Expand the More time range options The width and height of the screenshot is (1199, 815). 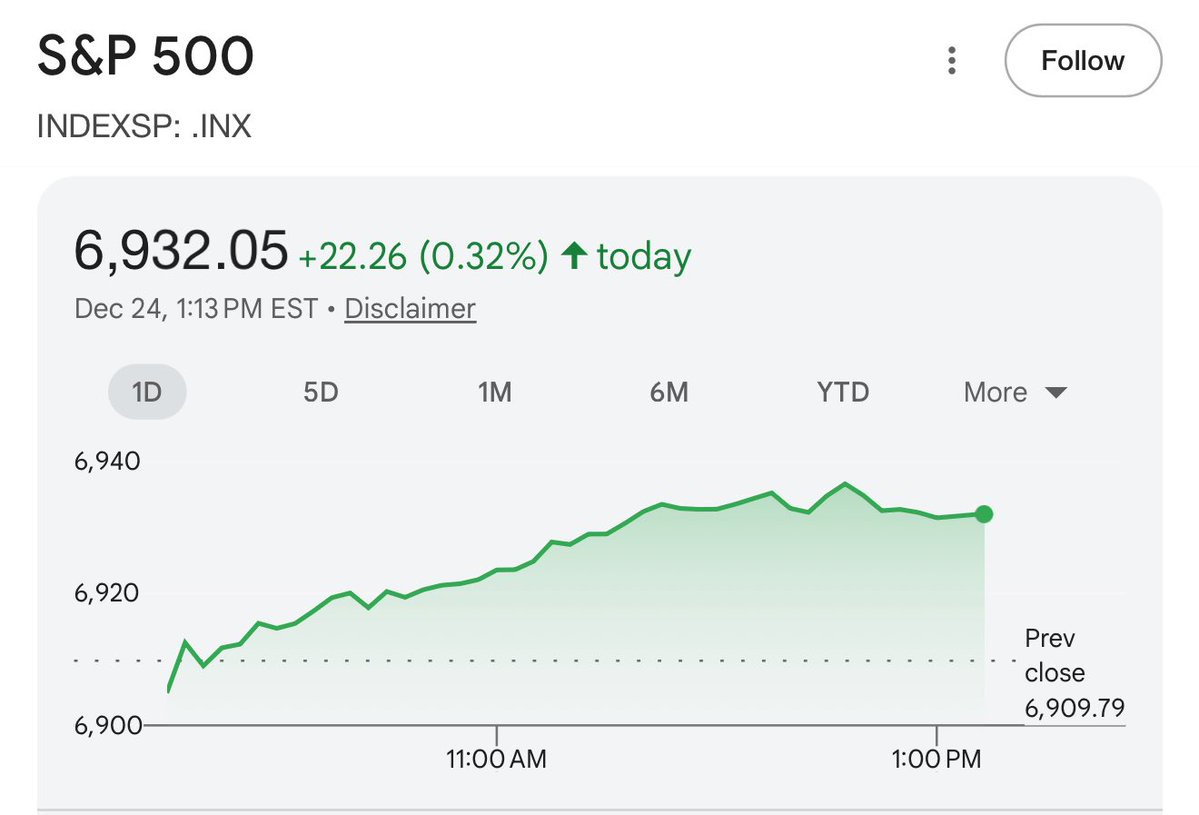[1014, 393]
